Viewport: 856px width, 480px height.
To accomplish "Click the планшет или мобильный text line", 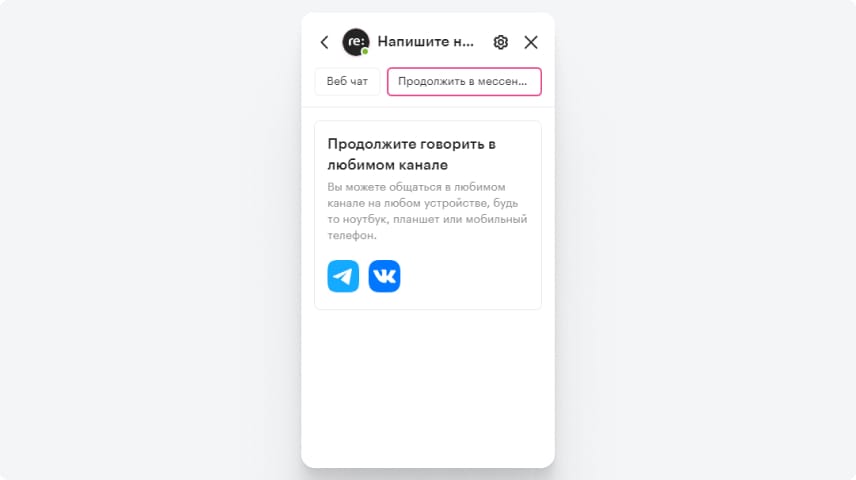I will pyautogui.click(x=460, y=219).
